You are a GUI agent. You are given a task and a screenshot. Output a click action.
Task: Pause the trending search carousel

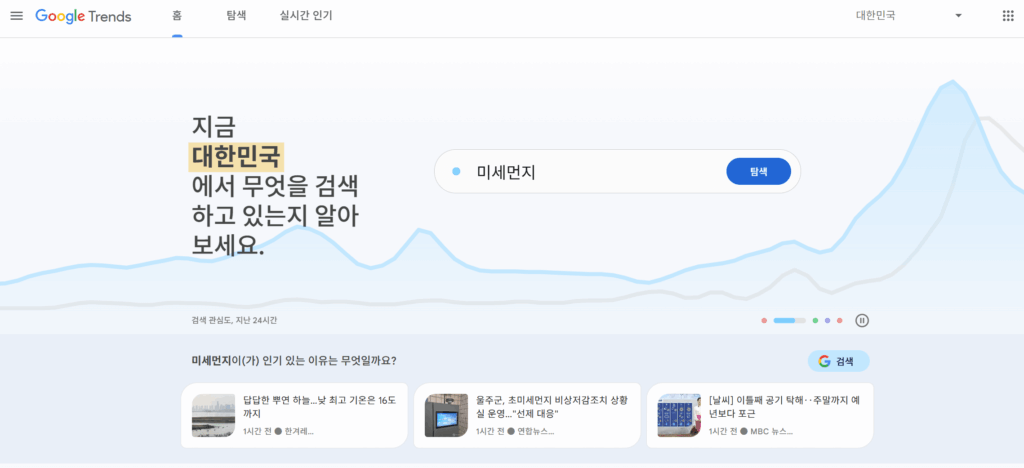point(862,321)
